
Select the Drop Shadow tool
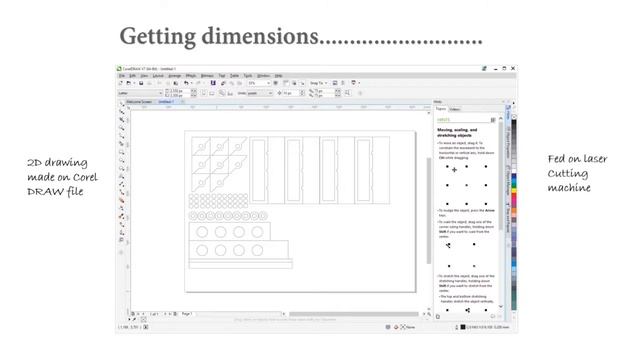(x=122, y=200)
